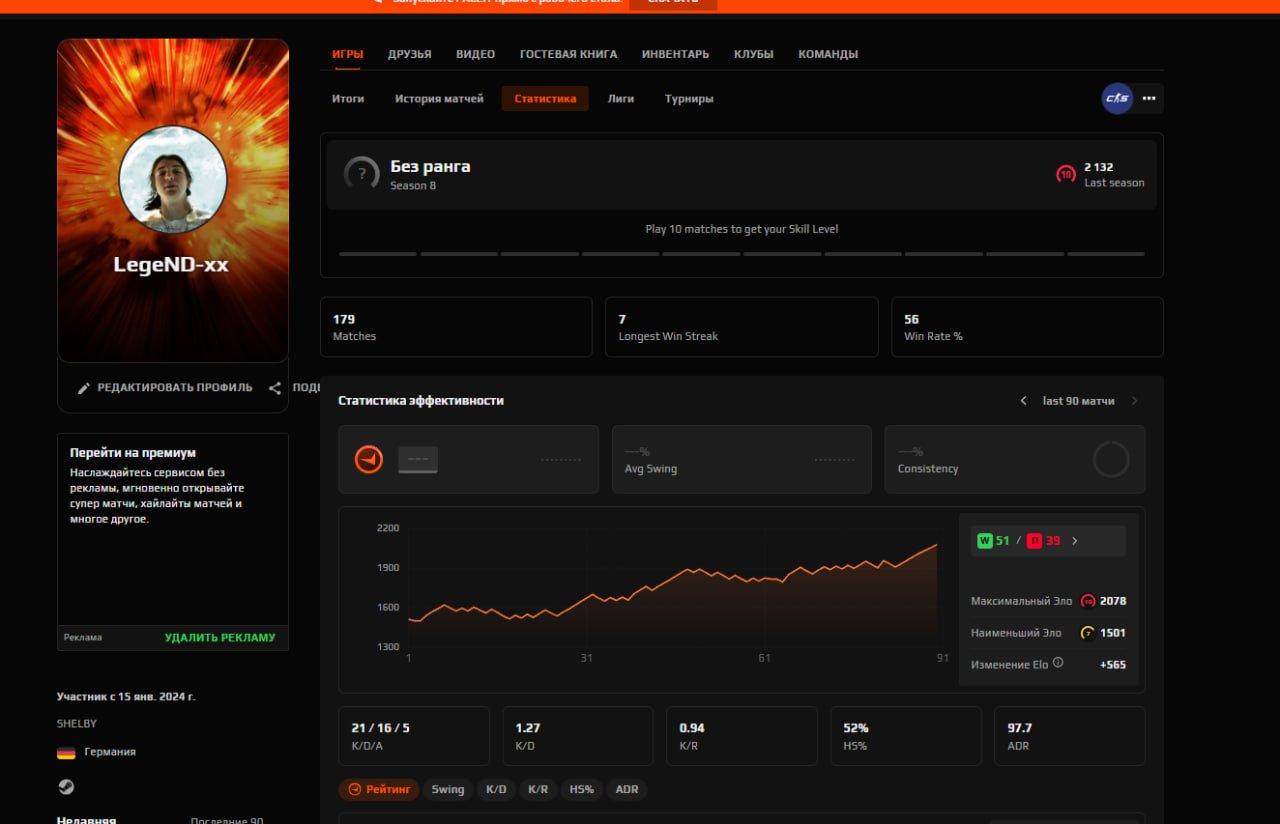Click the Без ранга rank title

click(x=430, y=167)
